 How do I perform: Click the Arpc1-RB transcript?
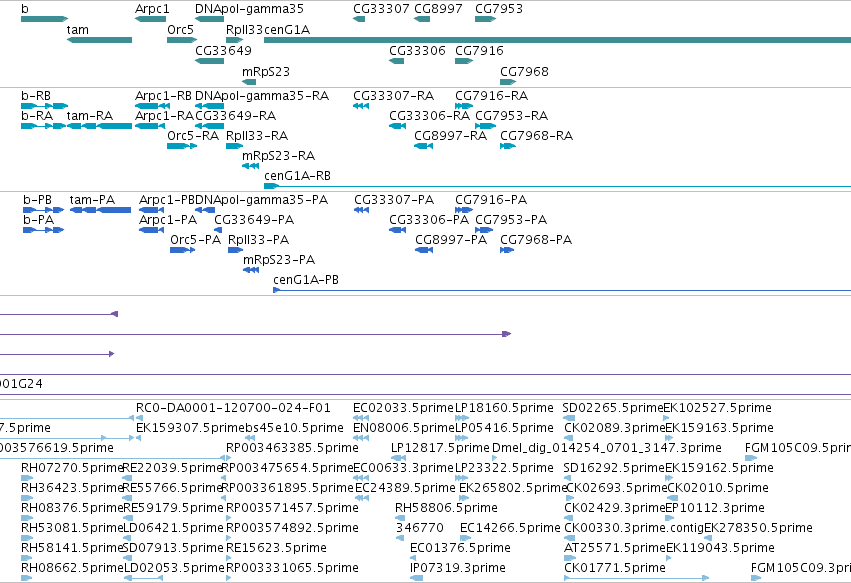click(153, 106)
